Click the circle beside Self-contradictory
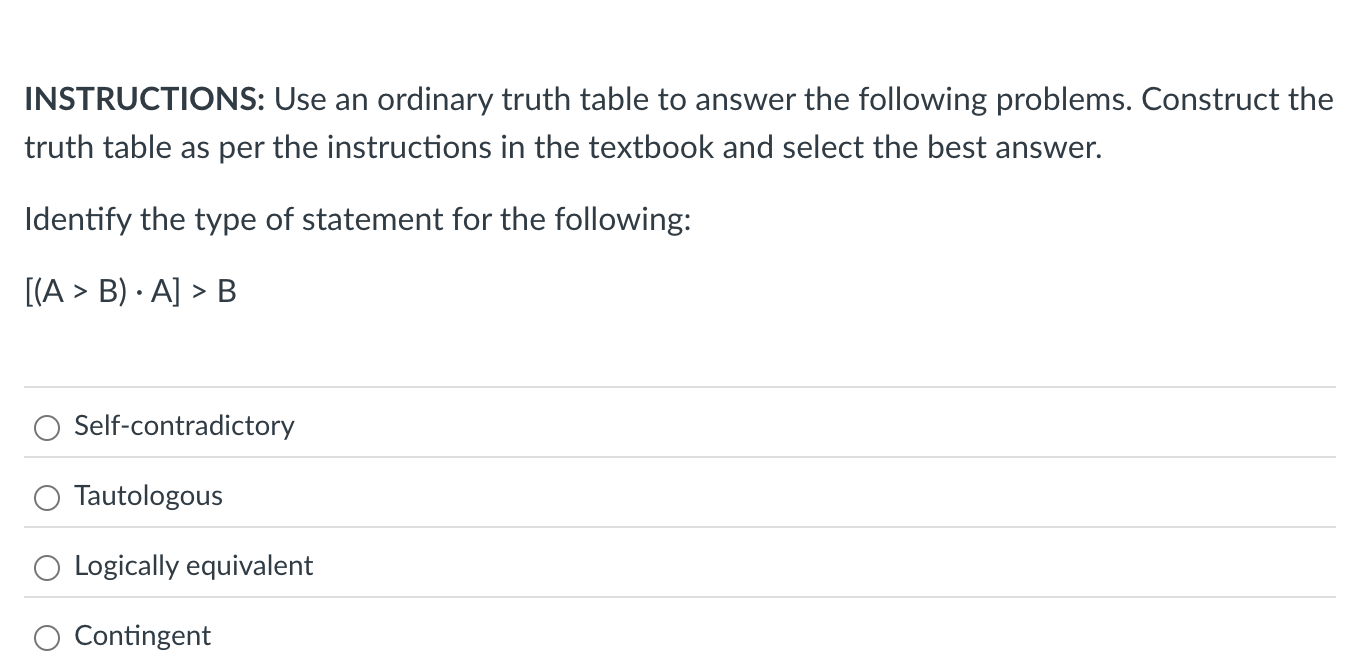 tap(46, 427)
